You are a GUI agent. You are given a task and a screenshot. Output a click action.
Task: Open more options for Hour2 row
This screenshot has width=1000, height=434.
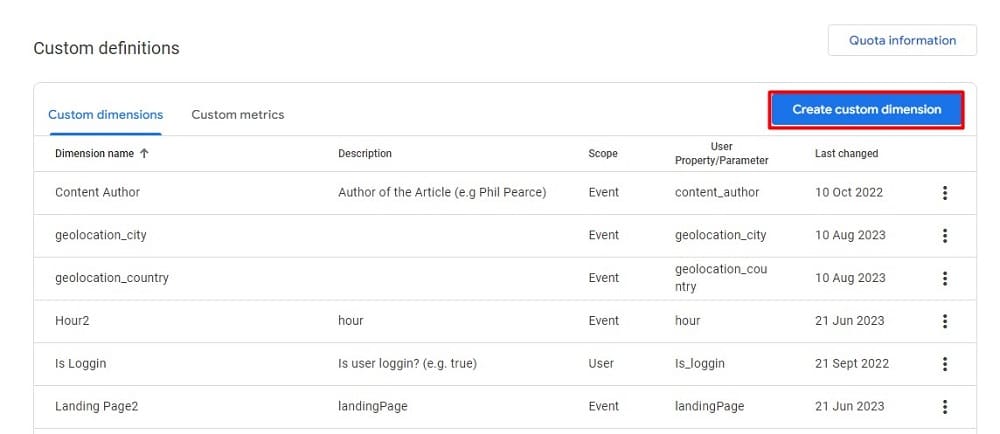tap(944, 321)
